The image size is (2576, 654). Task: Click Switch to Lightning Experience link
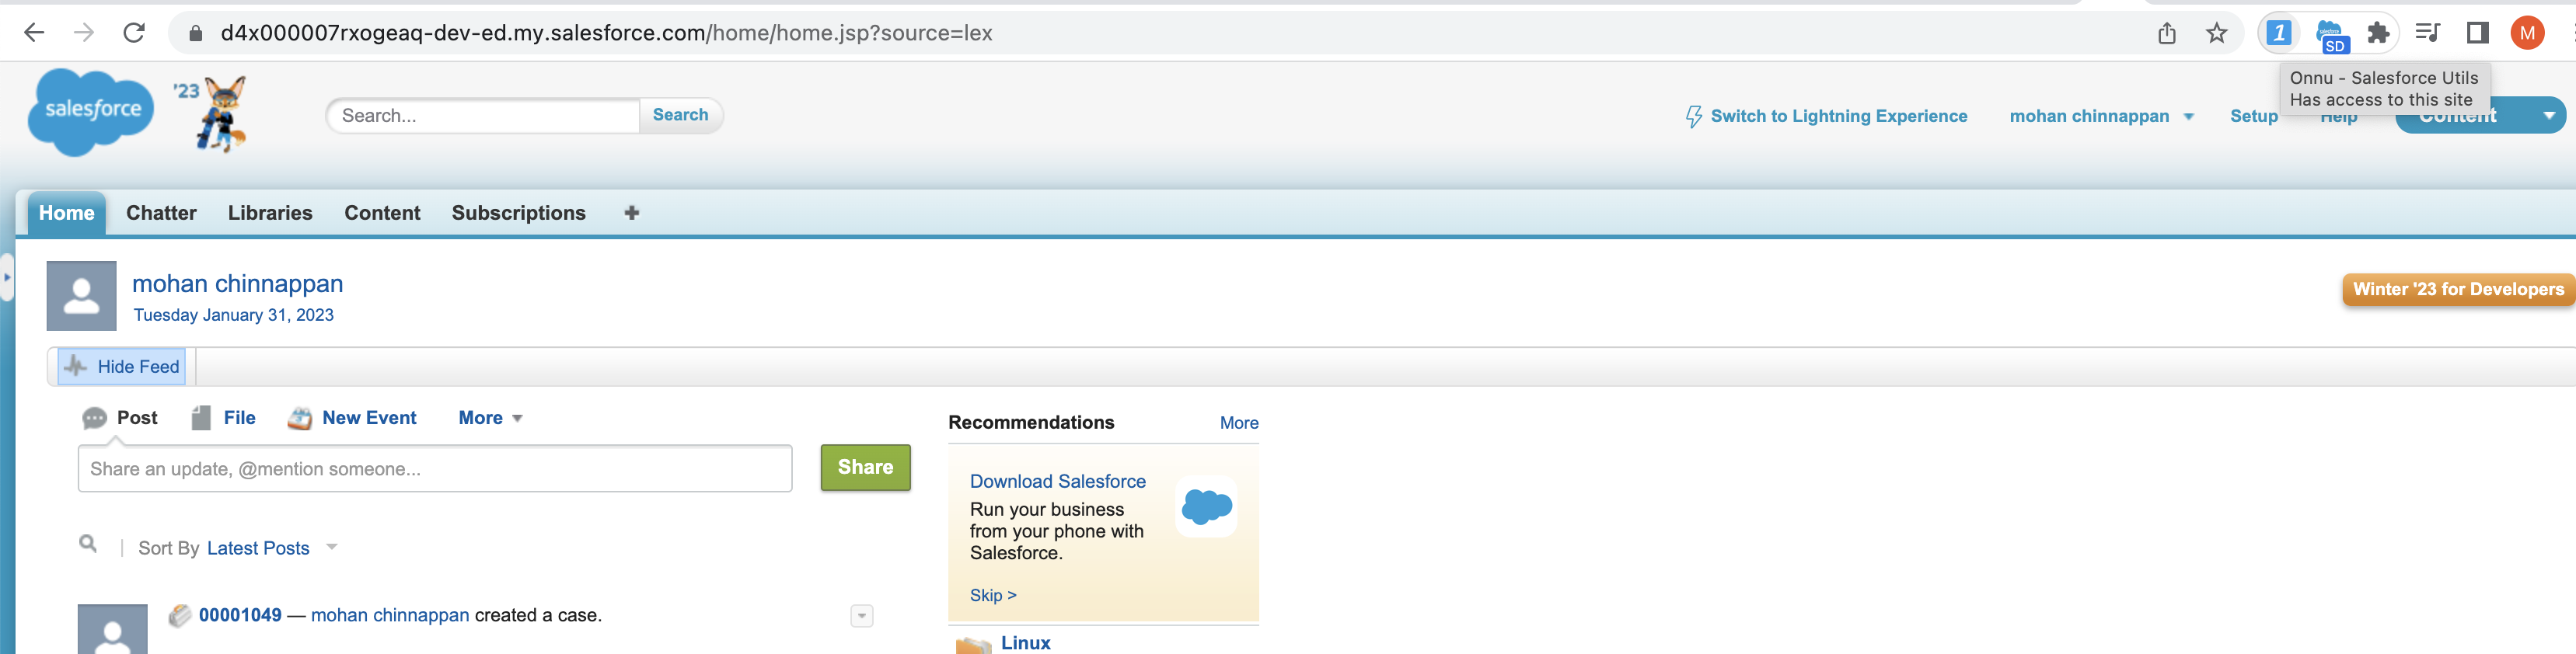[1838, 116]
